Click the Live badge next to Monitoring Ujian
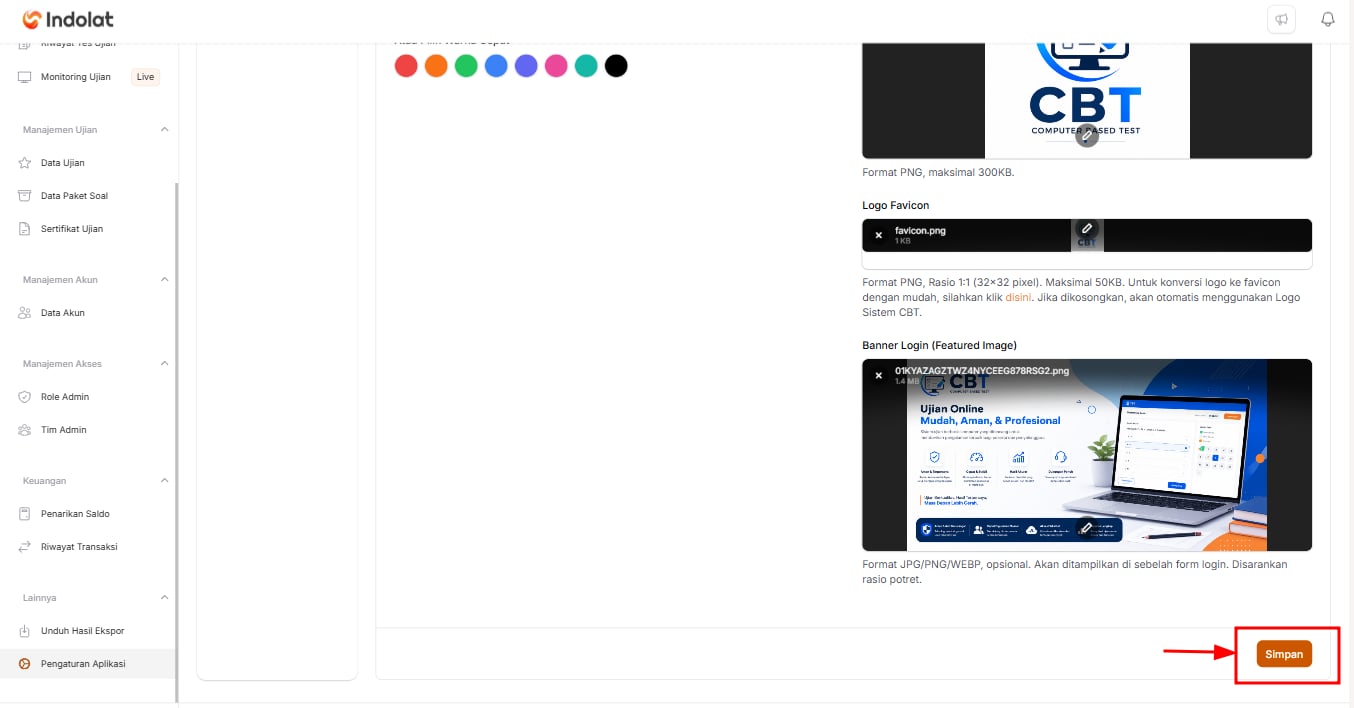Viewport: 1354px width, 708px height. [x=146, y=77]
